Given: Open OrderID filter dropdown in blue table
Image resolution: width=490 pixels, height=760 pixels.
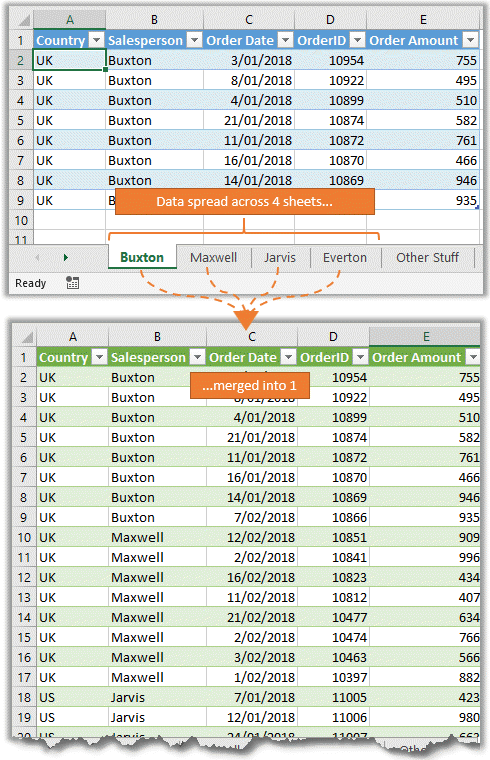Looking at the screenshot, I should tap(357, 40).
